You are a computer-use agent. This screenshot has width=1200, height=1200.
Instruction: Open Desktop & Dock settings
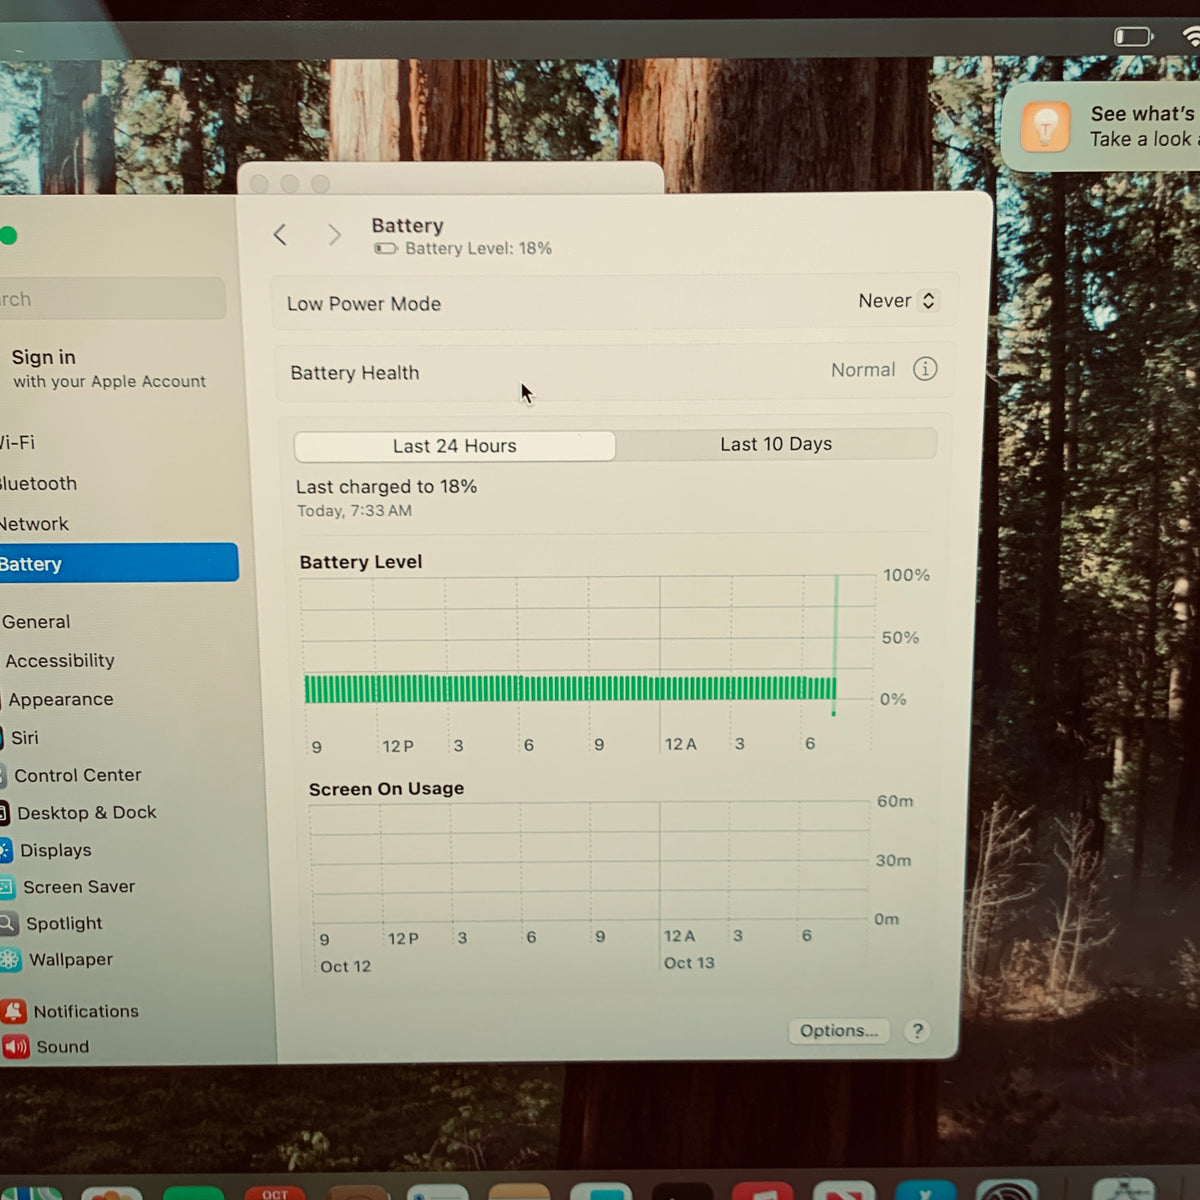(x=80, y=813)
